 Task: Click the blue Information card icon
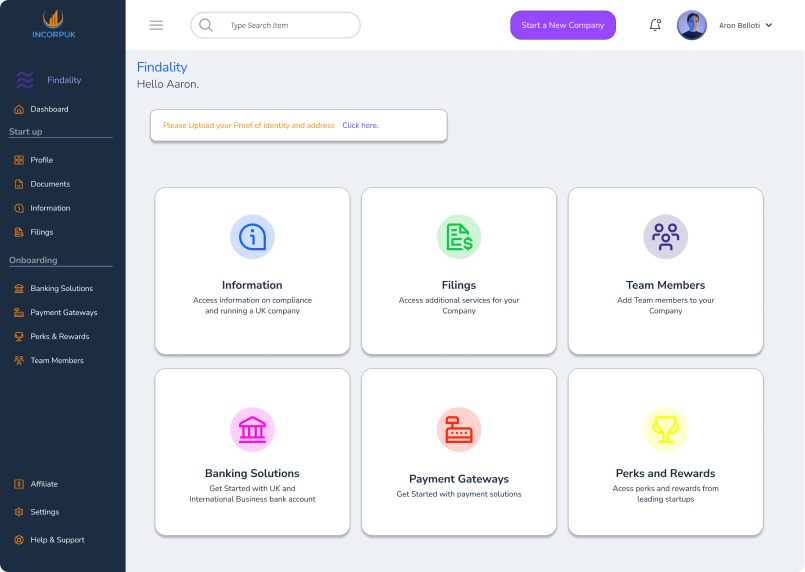coord(252,237)
